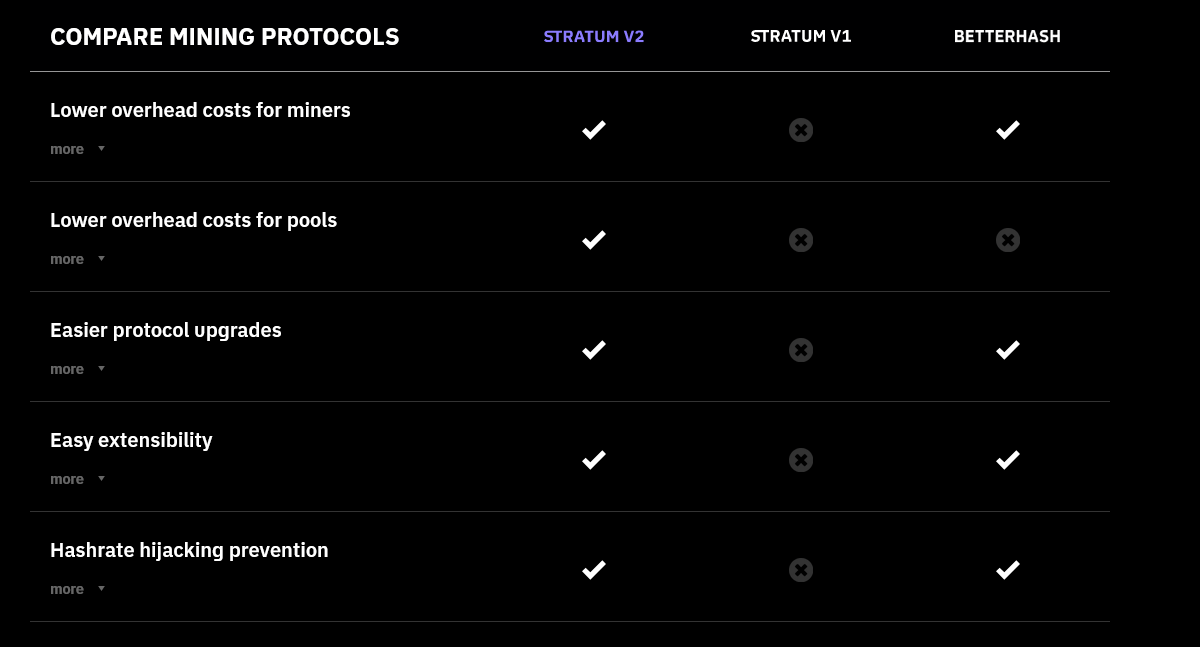The height and width of the screenshot is (647, 1200).
Task: Click the Hashrate hijacking prevention row title
Action: click(x=189, y=550)
